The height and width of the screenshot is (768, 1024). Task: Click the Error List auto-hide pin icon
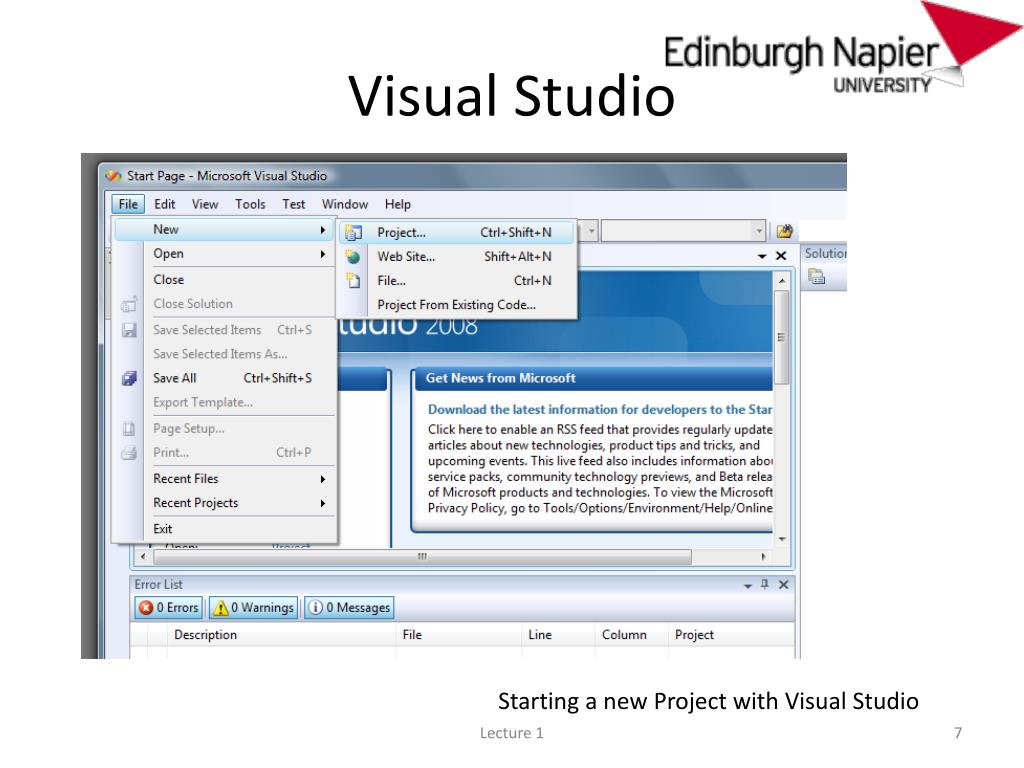pos(765,584)
